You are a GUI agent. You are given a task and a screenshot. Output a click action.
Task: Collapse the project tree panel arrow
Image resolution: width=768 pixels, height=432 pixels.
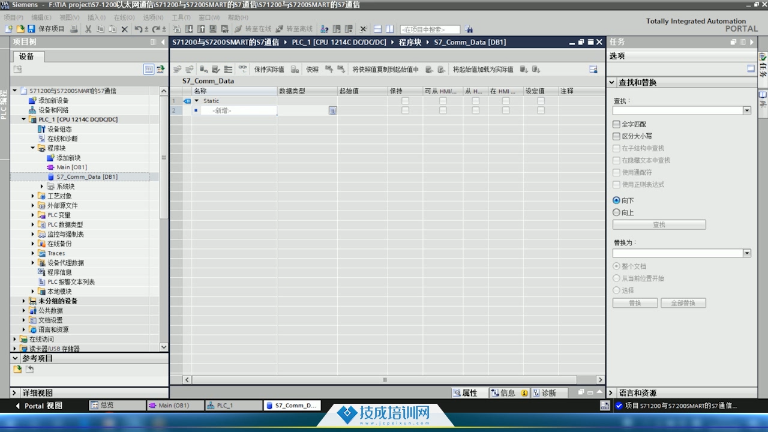pyautogui.click(x=163, y=42)
